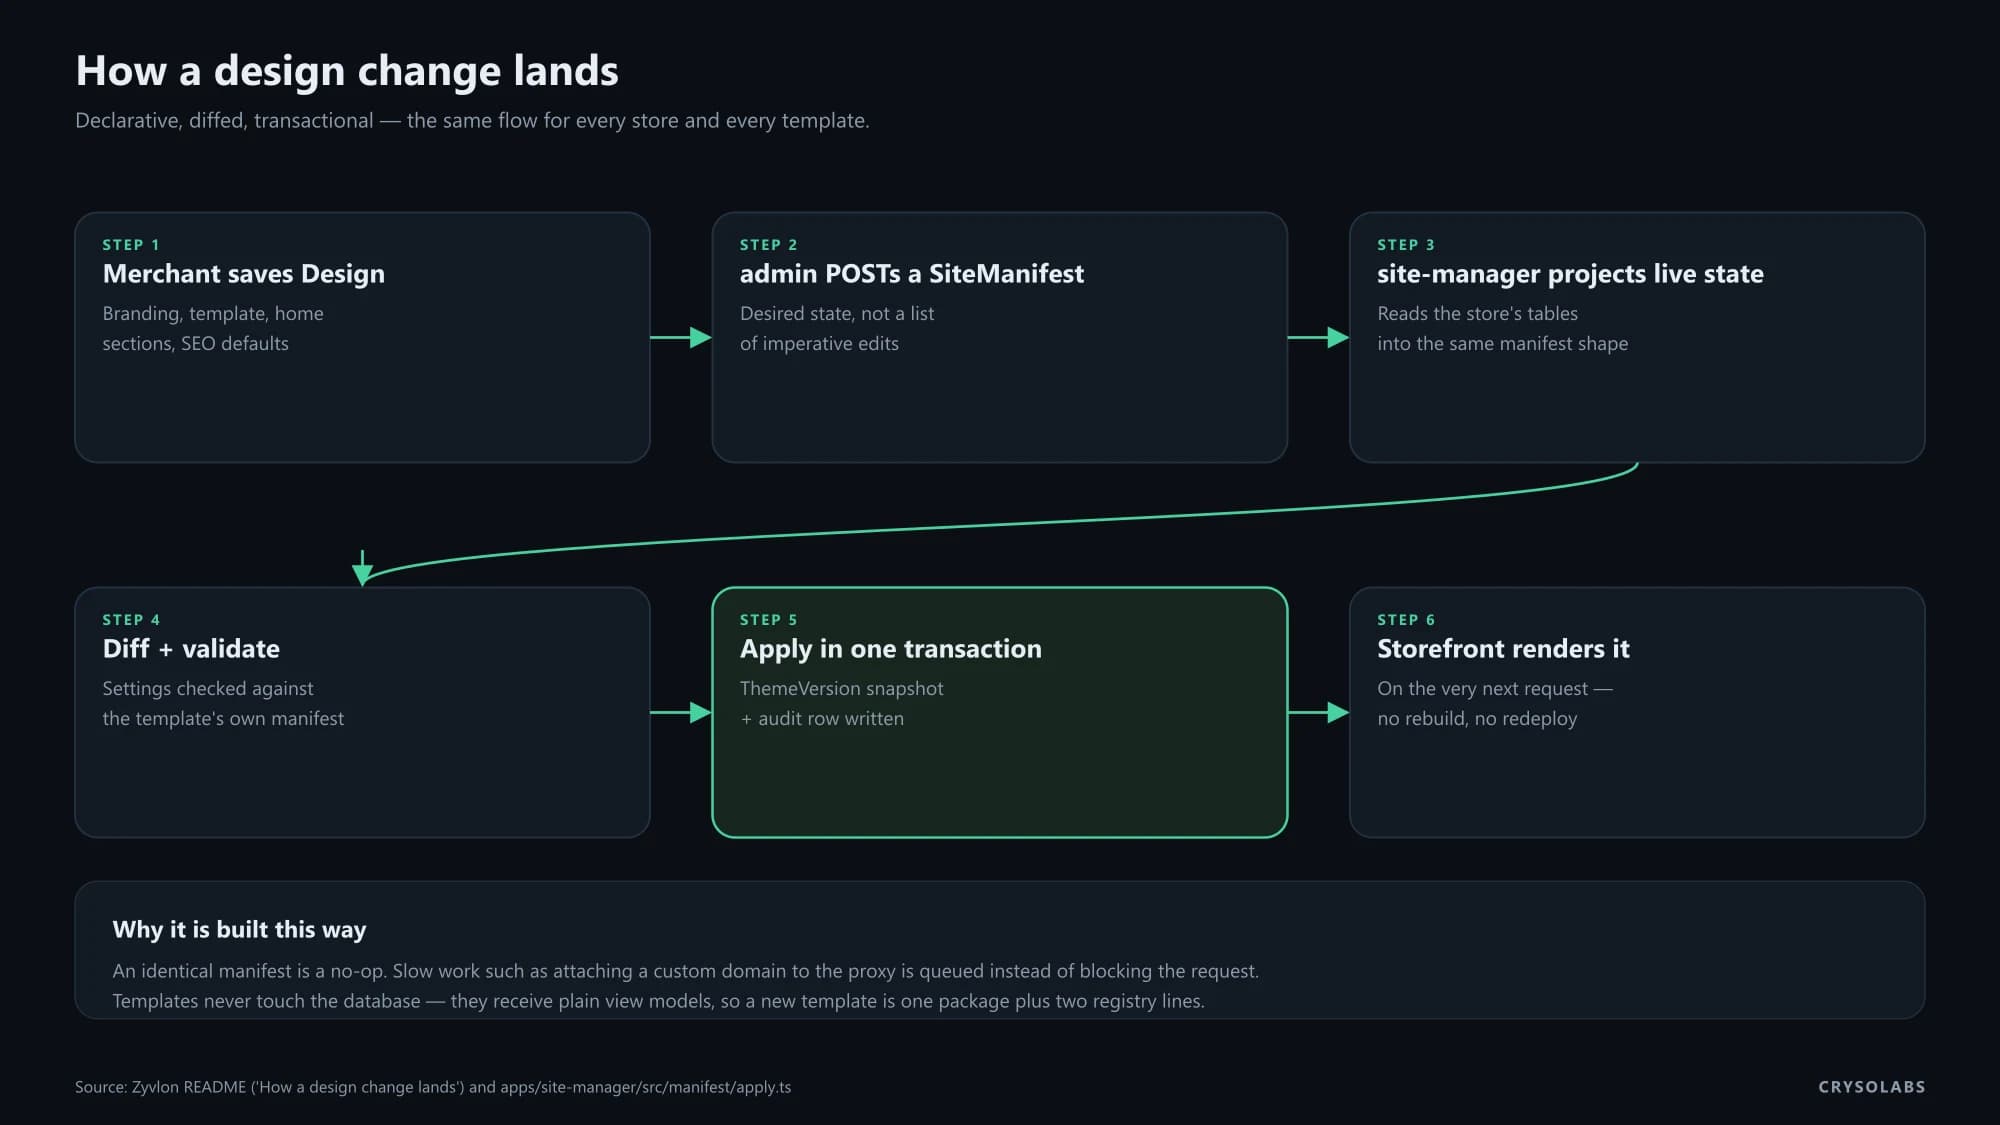Screen dimensions: 2000x1125
Task: Click text 'sections, SEO defaults'
Action: coord(195,344)
